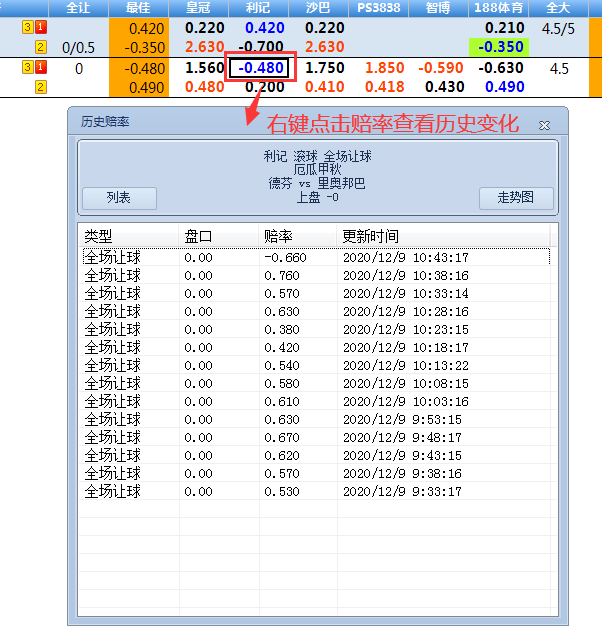Select the row with odds 0.420 at 10:18:17
The height and width of the screenshot is (640, 602).
pyautogui.click(x=316, y=347)
